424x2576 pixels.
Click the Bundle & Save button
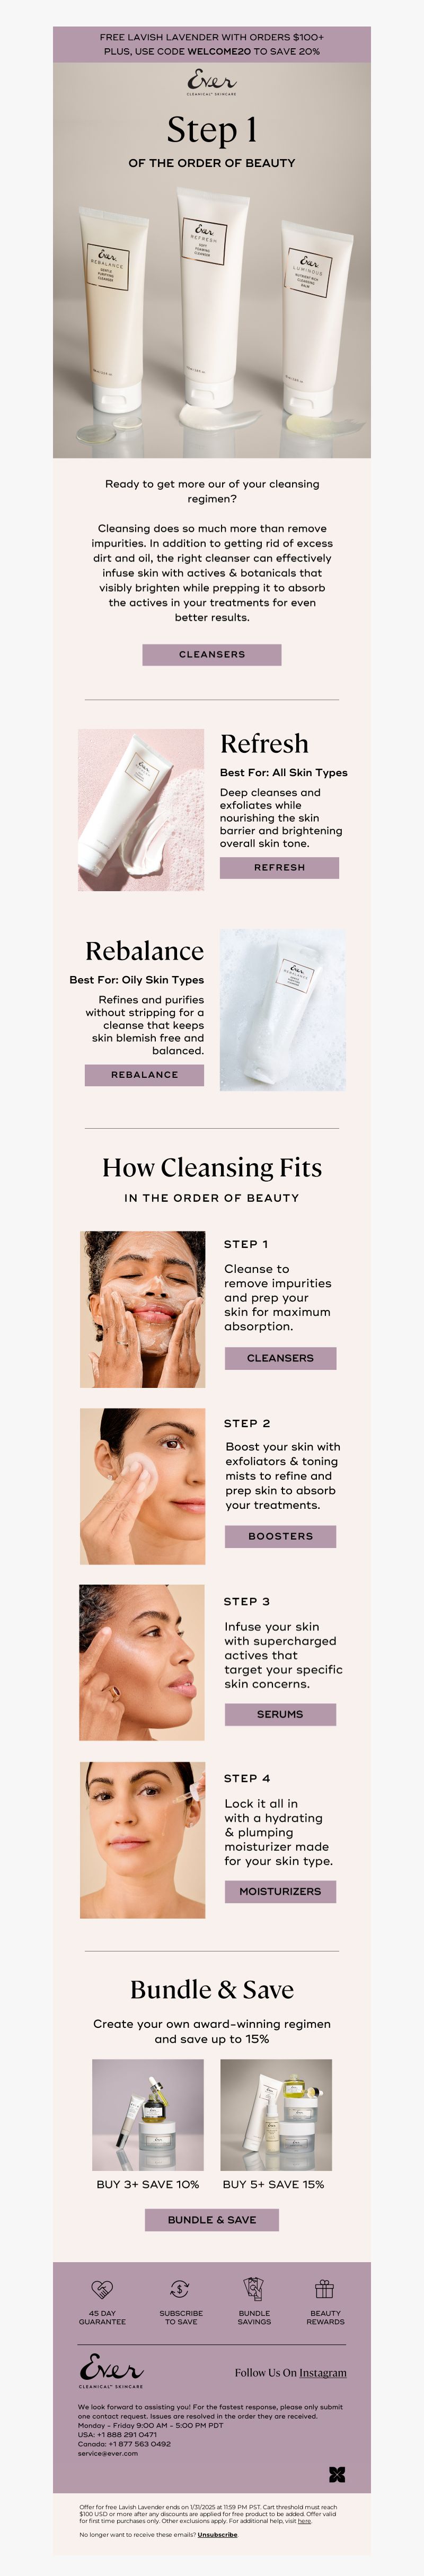click(212, 2219)
